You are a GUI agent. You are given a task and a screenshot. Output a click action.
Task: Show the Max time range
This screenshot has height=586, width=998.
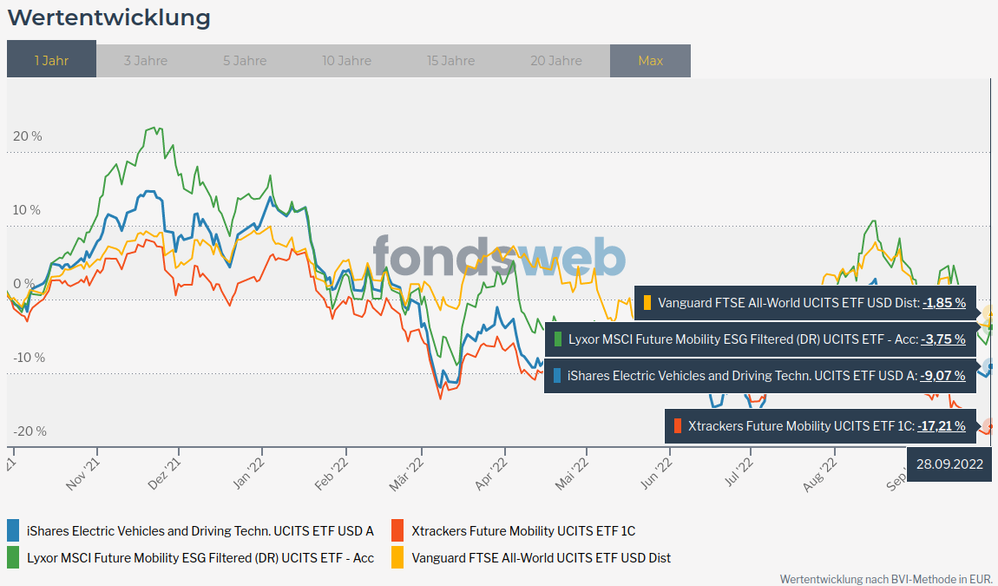(x=650, y=60)
